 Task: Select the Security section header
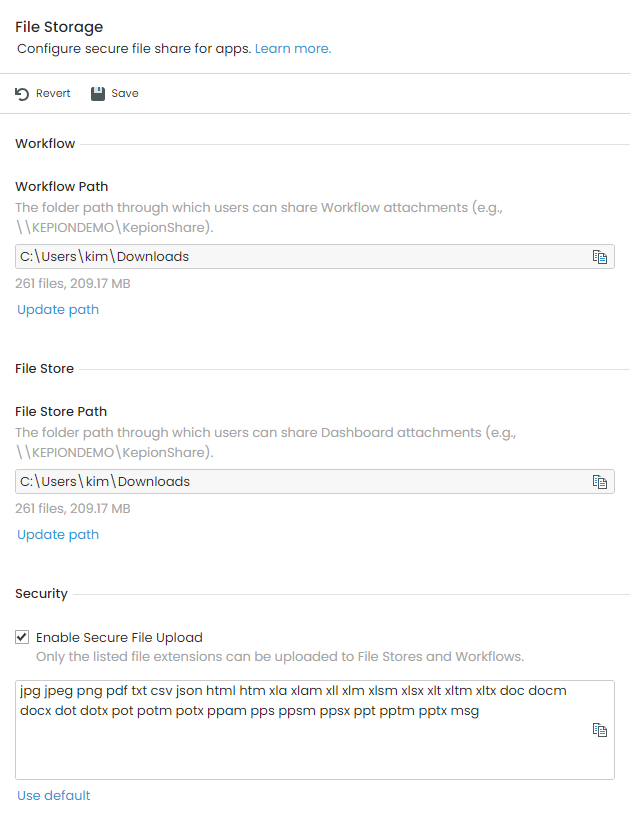[x=41, y=594]
